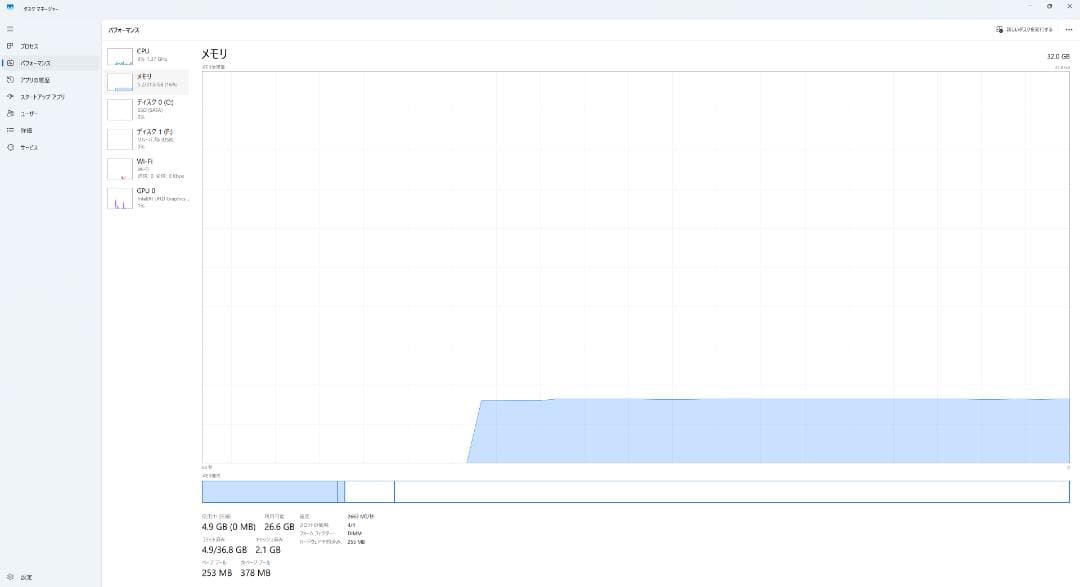Select the GPU 0 resource item
Viewport: 1080px width, 587px height.
click(x=147, y=197)
